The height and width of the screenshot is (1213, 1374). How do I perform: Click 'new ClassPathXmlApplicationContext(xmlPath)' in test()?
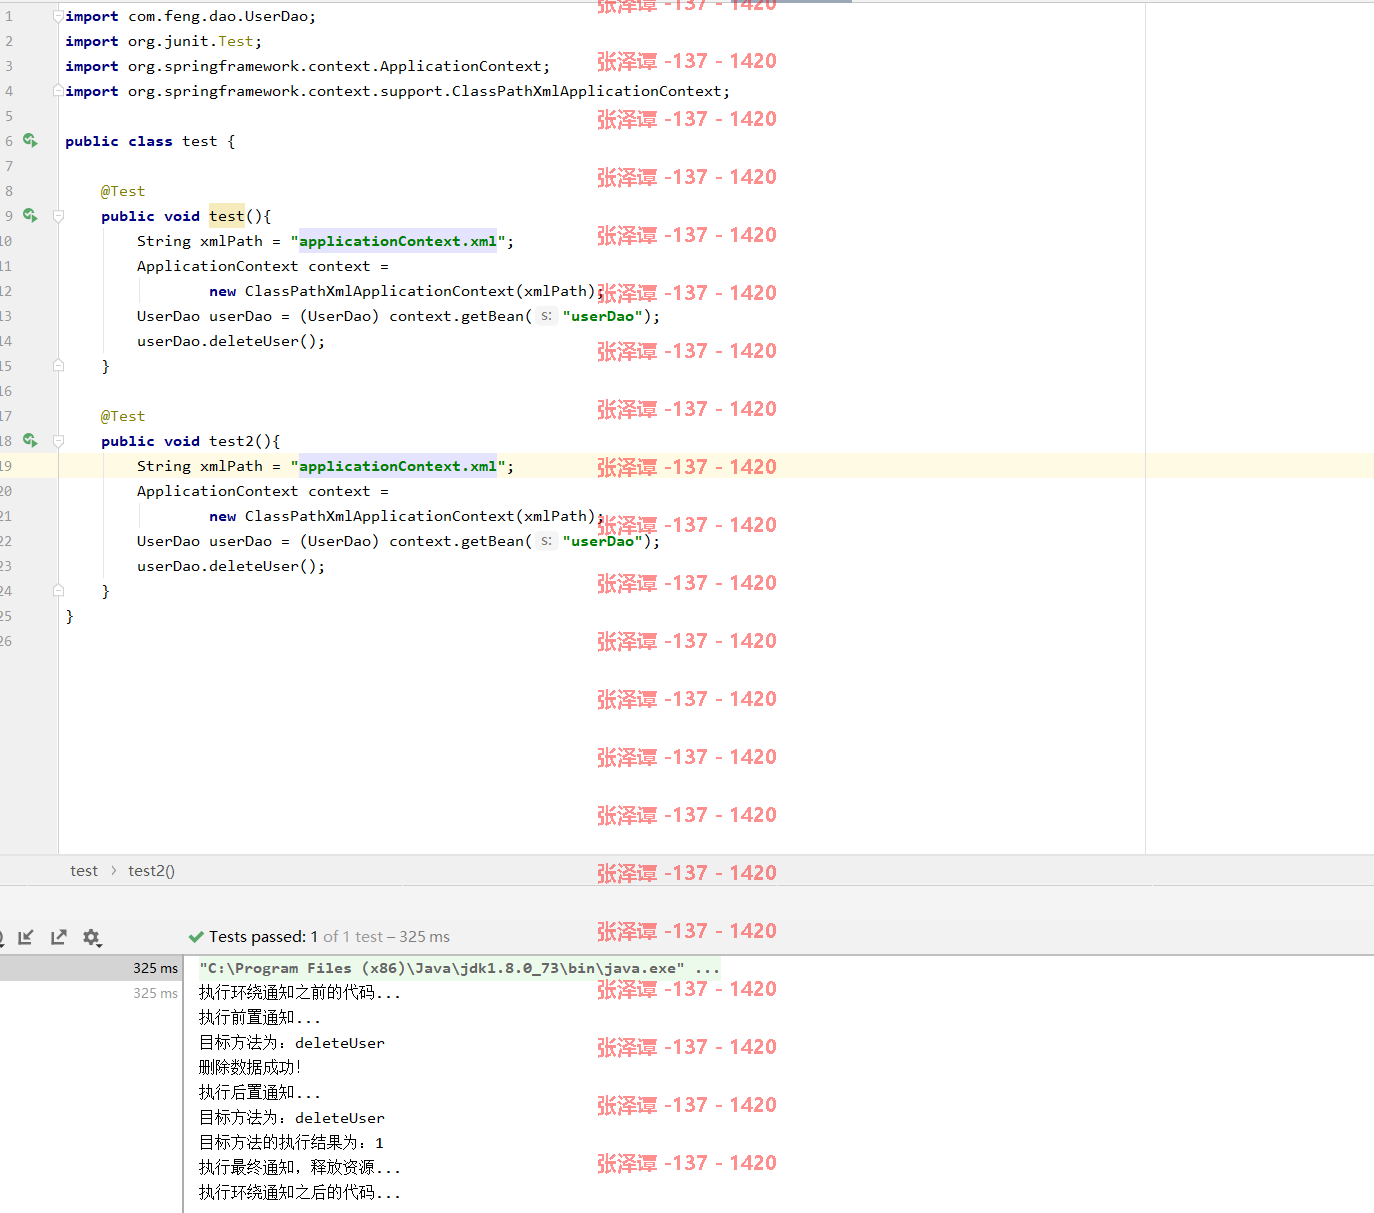(x=402, y=291)
